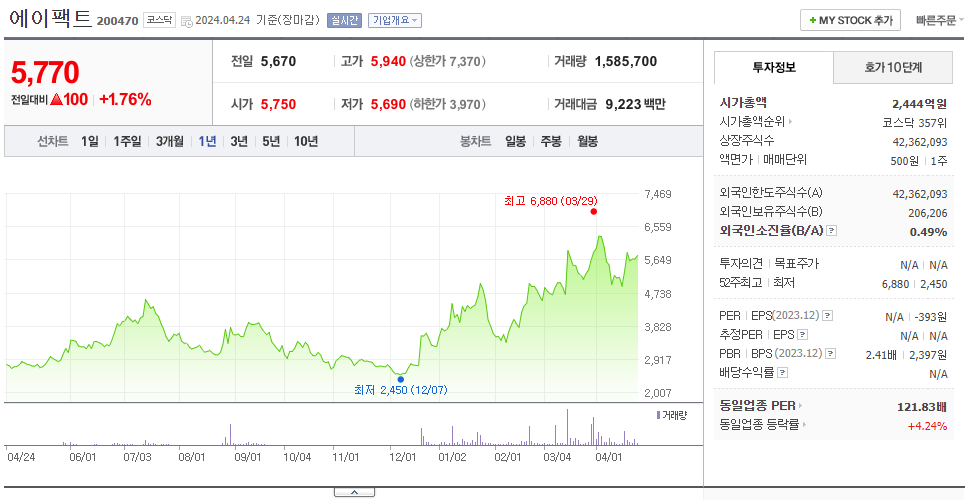Select 3개월 line chart period
968x500 pixels.
(x=170, y=141)
